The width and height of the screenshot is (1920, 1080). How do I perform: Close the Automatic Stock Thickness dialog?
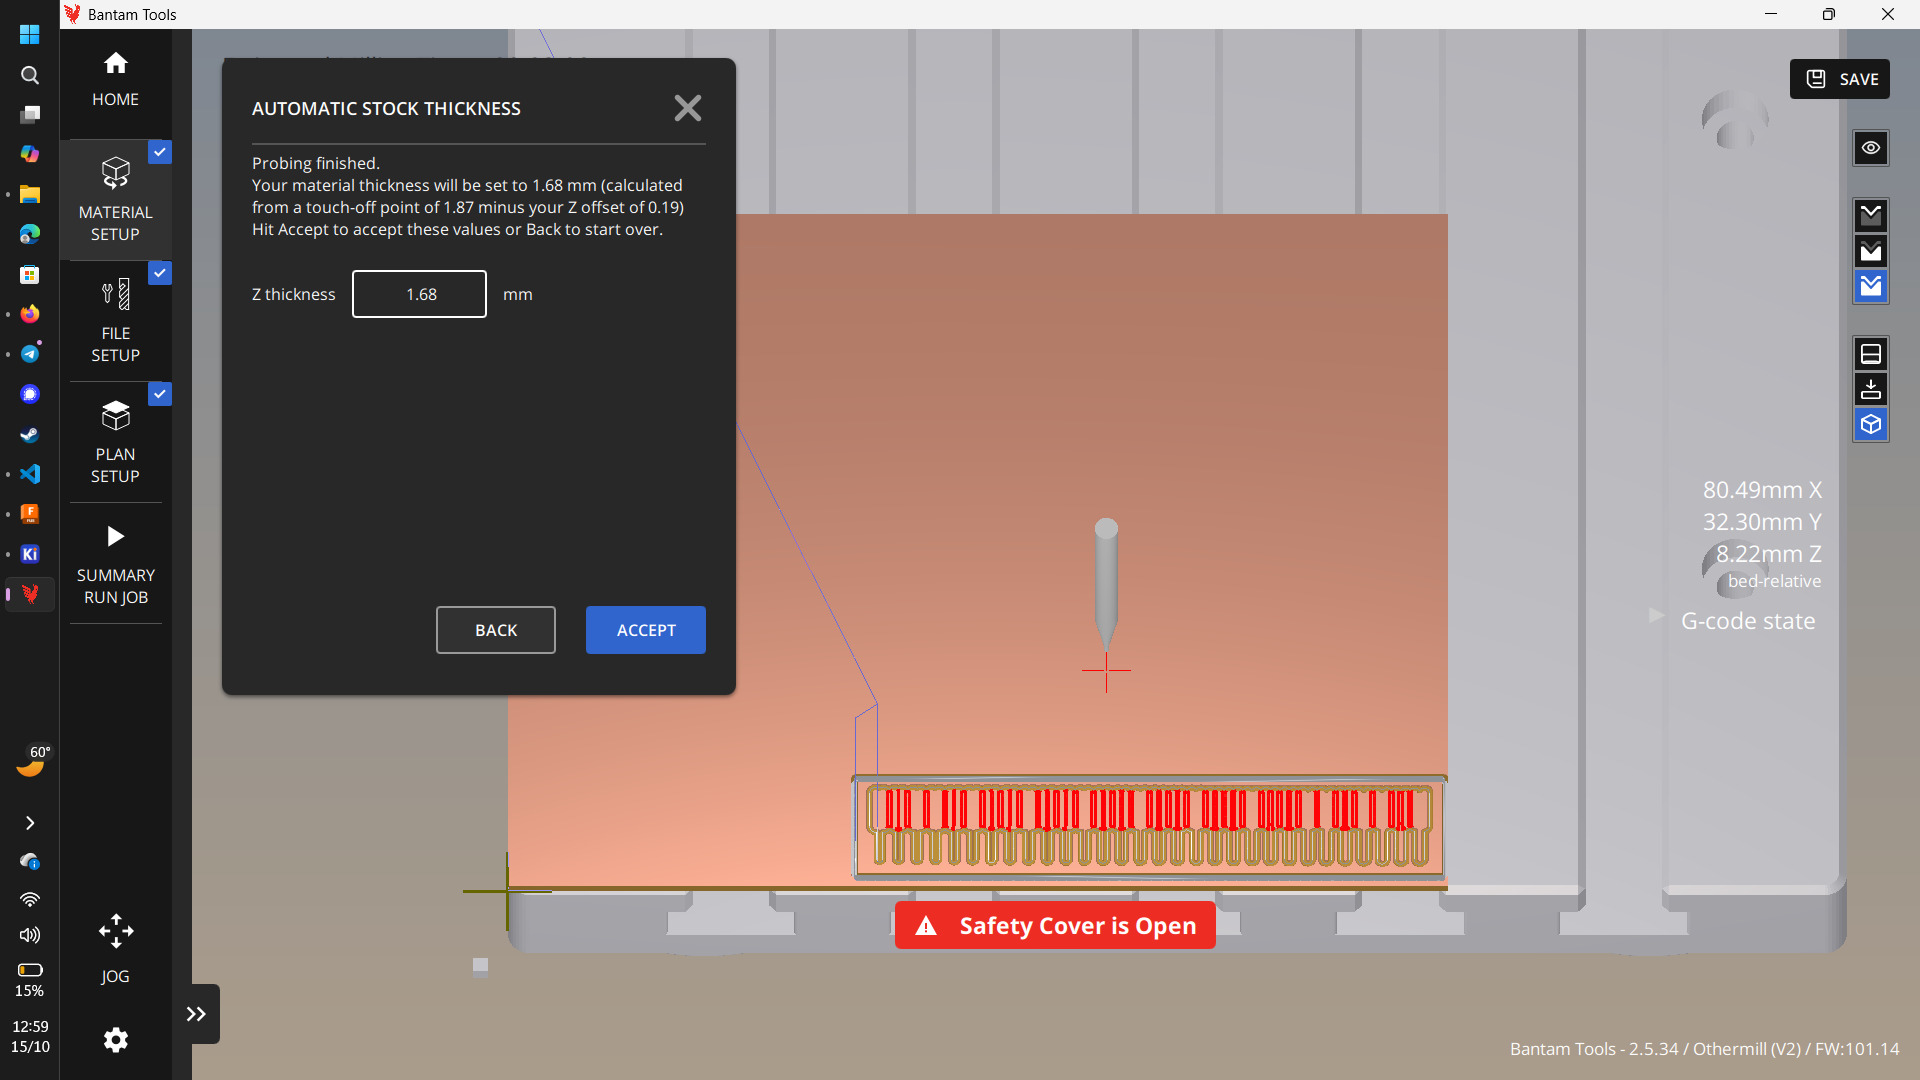687,108
